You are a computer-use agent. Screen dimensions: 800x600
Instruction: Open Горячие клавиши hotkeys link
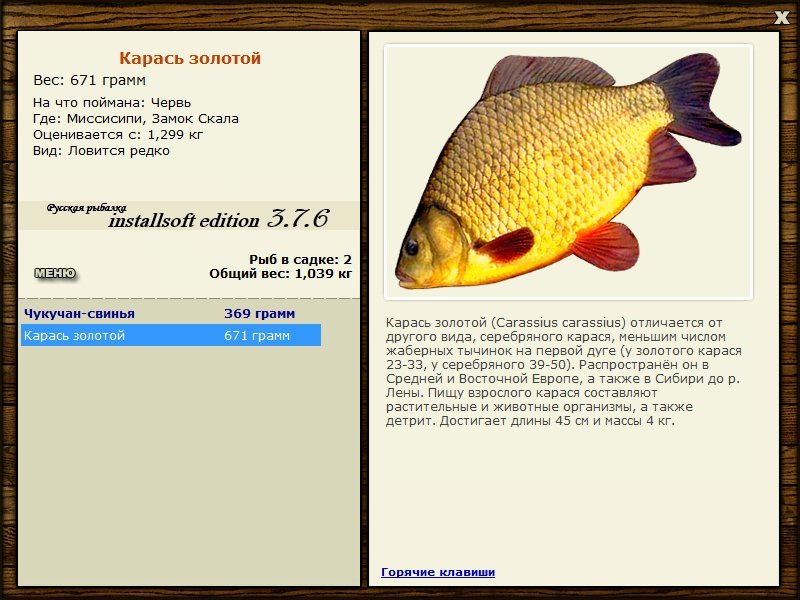tap(437, 572)
